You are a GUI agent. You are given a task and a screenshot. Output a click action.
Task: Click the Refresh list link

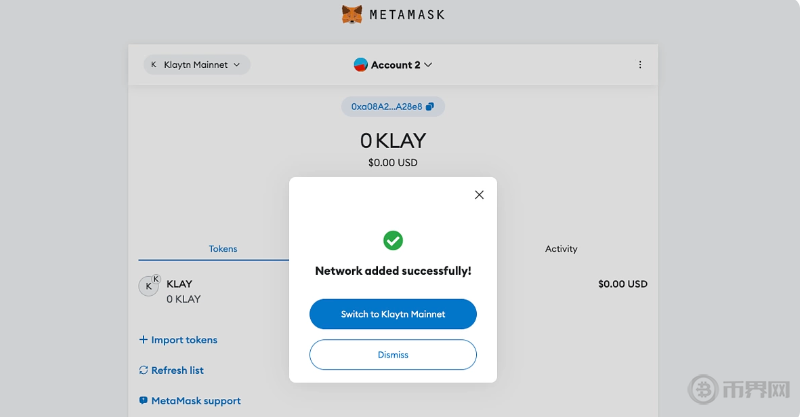click(177, 370)
